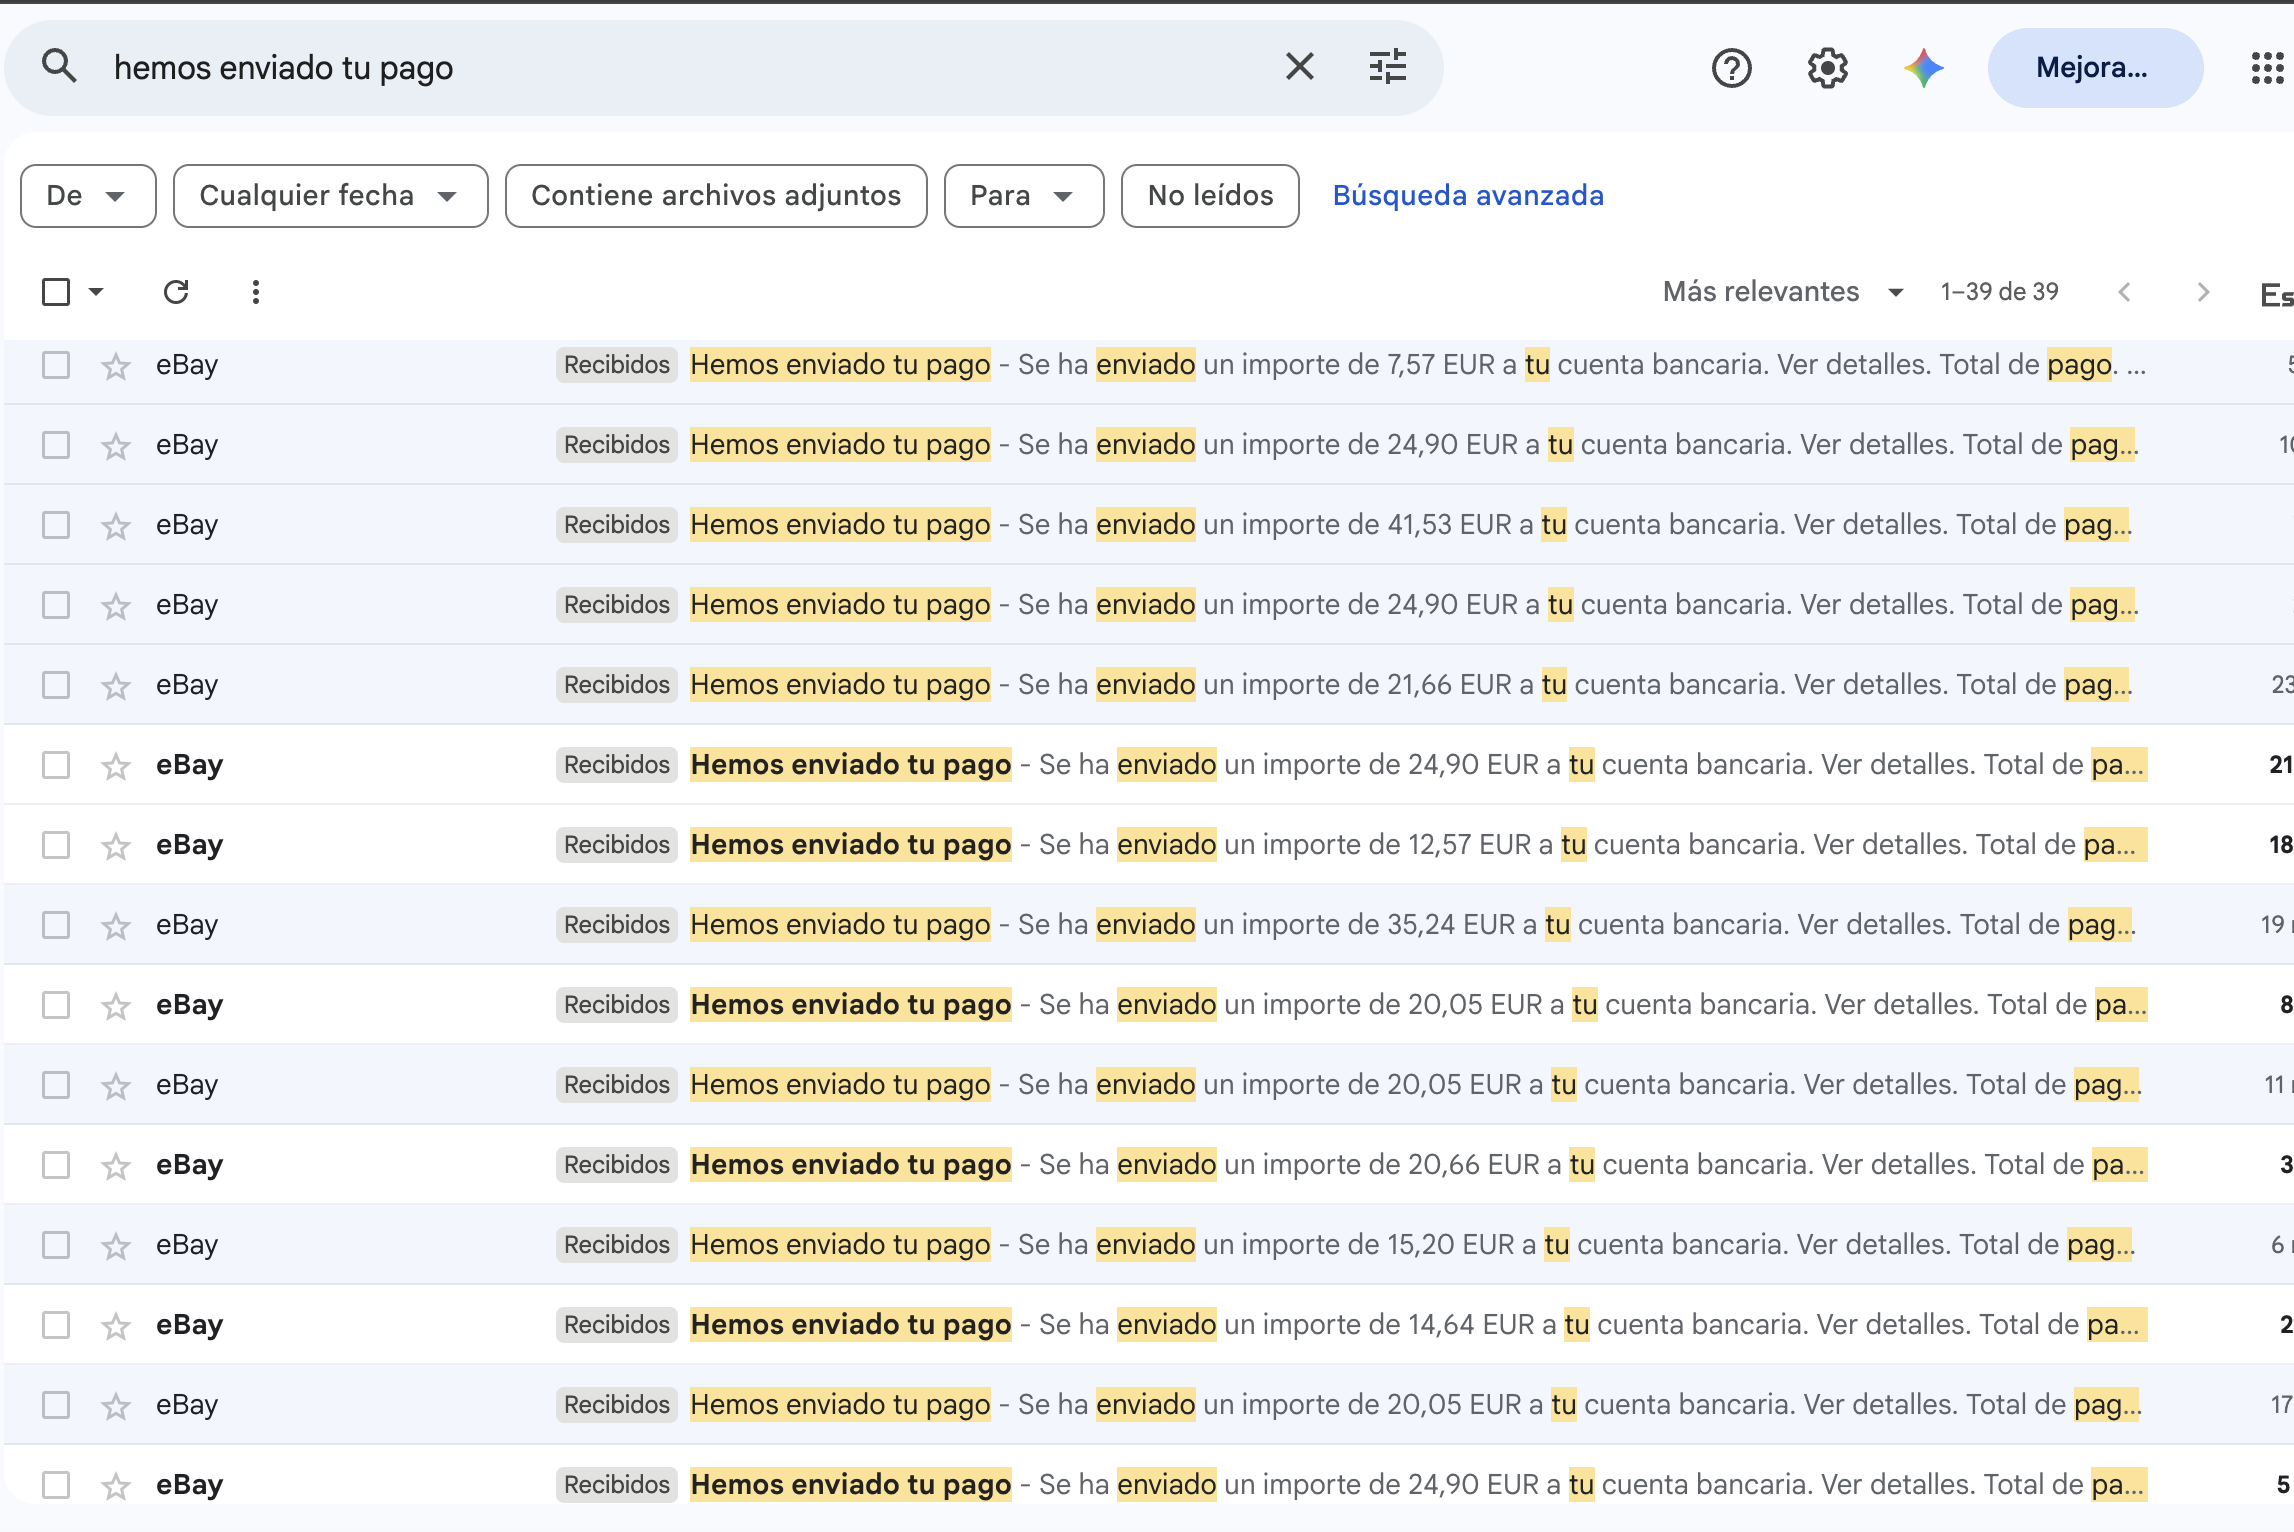The image size is (2294, 1532).
Task: Go to newer results with left chevron
Action: point(2124,292)
